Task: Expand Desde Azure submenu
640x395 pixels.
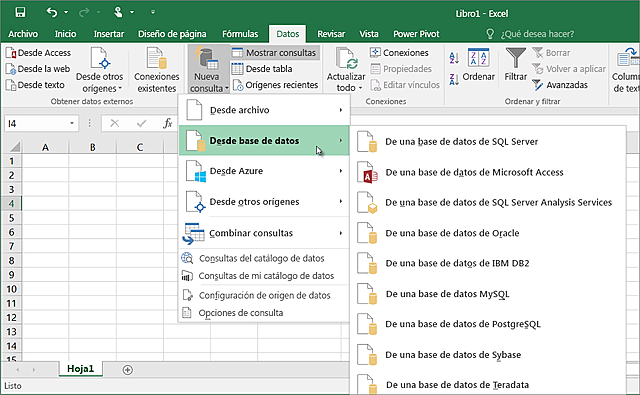Action: [264, 171]
